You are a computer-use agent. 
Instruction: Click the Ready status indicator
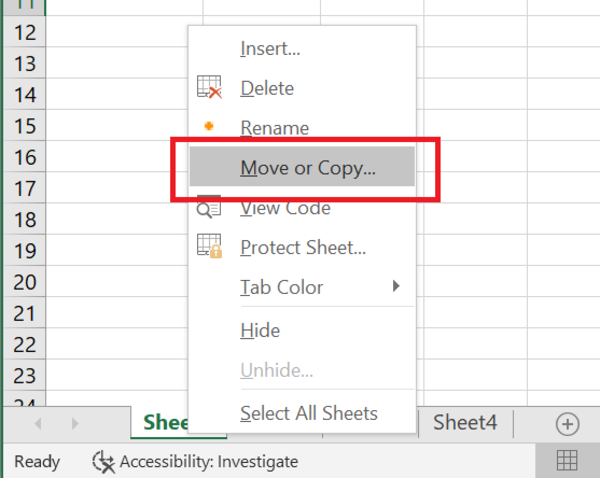pos(37,462)
